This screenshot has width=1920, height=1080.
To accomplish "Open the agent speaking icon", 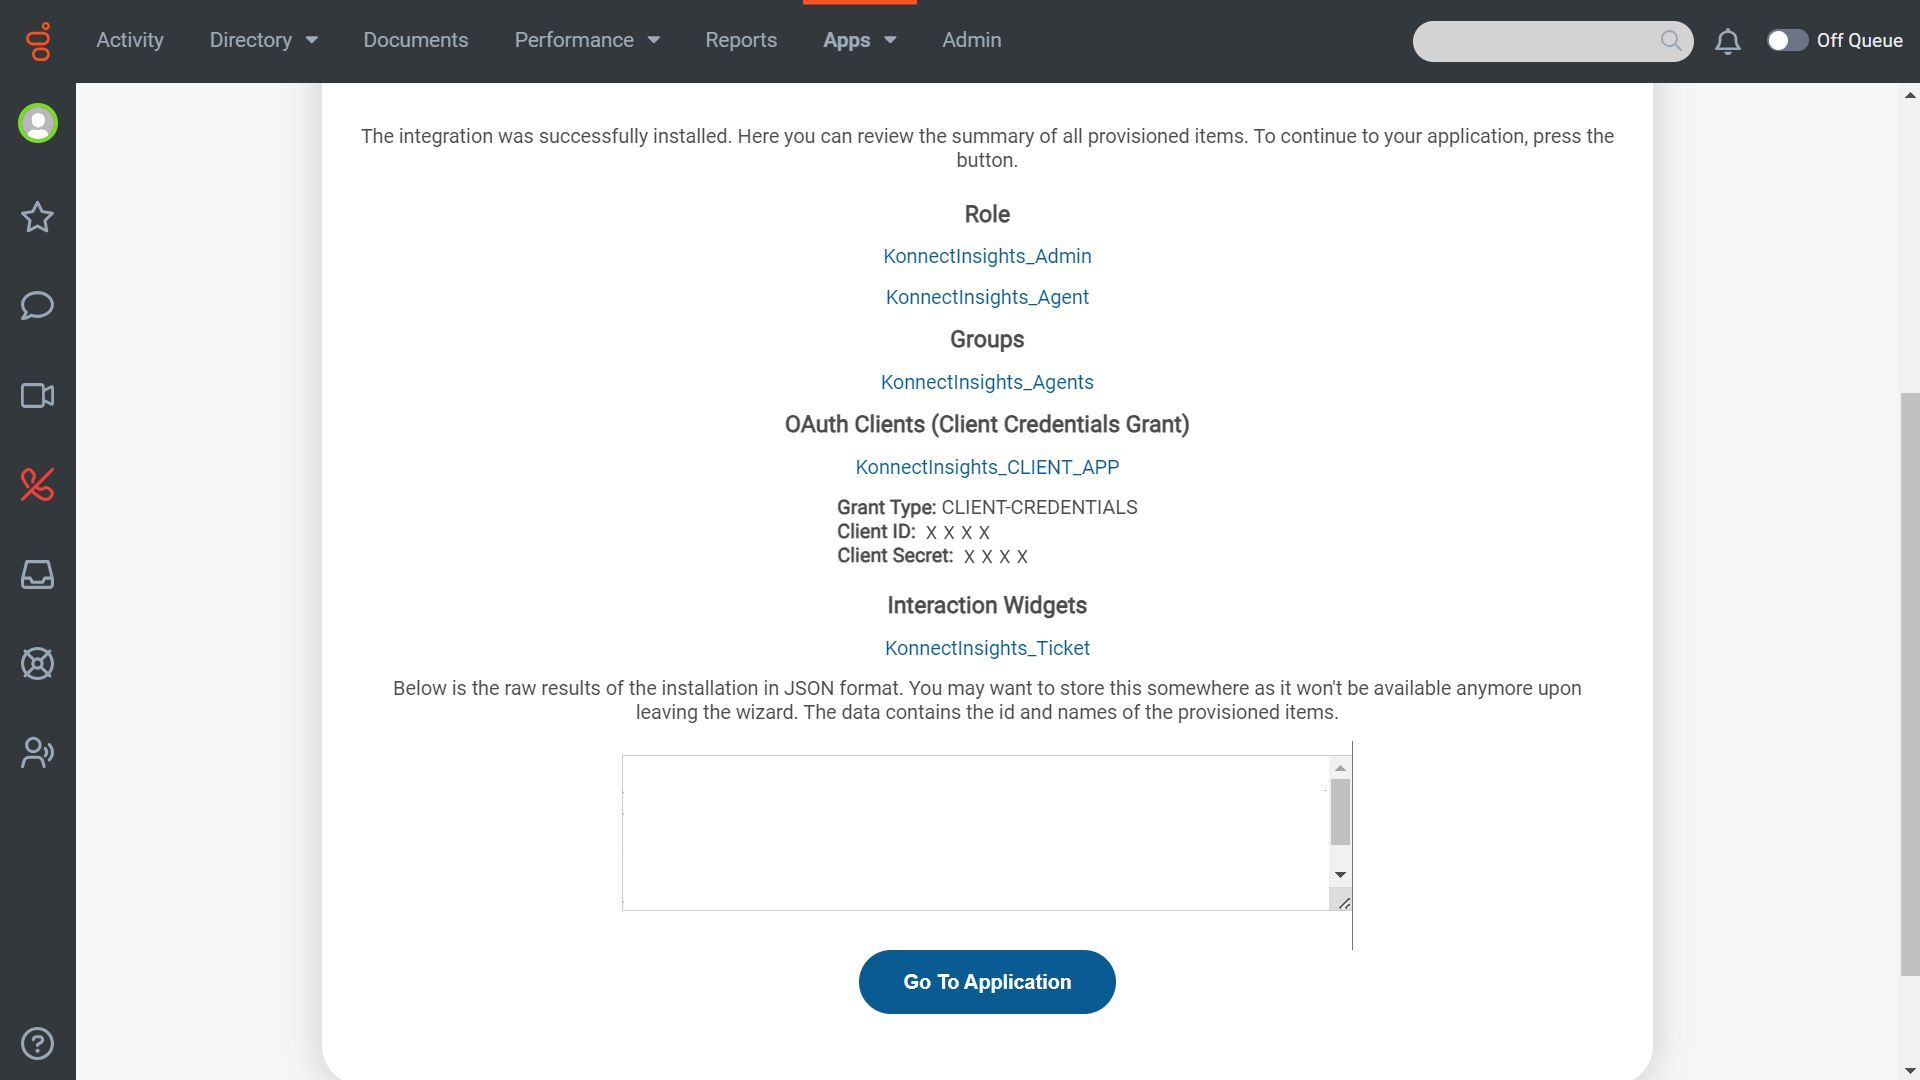I will (x=38, y=753).
